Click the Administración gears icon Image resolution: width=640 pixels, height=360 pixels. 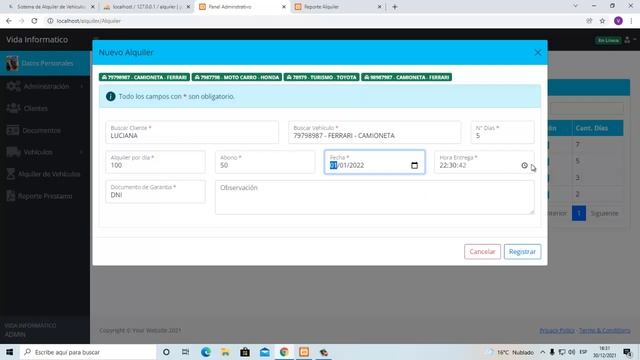[13, 87]
